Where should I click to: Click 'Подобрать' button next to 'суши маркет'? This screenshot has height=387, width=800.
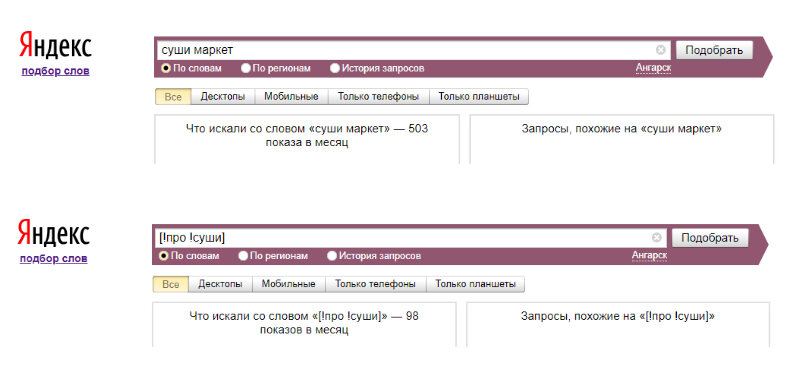pyautogui.click(x=714, y=50)
